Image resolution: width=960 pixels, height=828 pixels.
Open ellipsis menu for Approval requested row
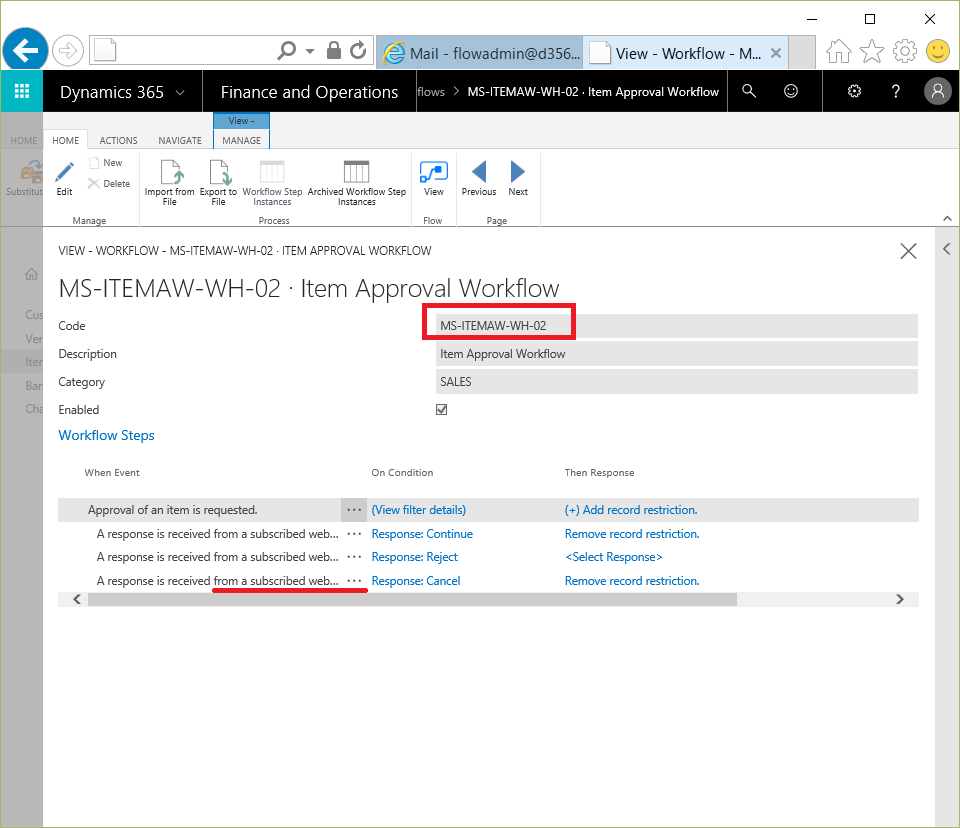point(354,510)
